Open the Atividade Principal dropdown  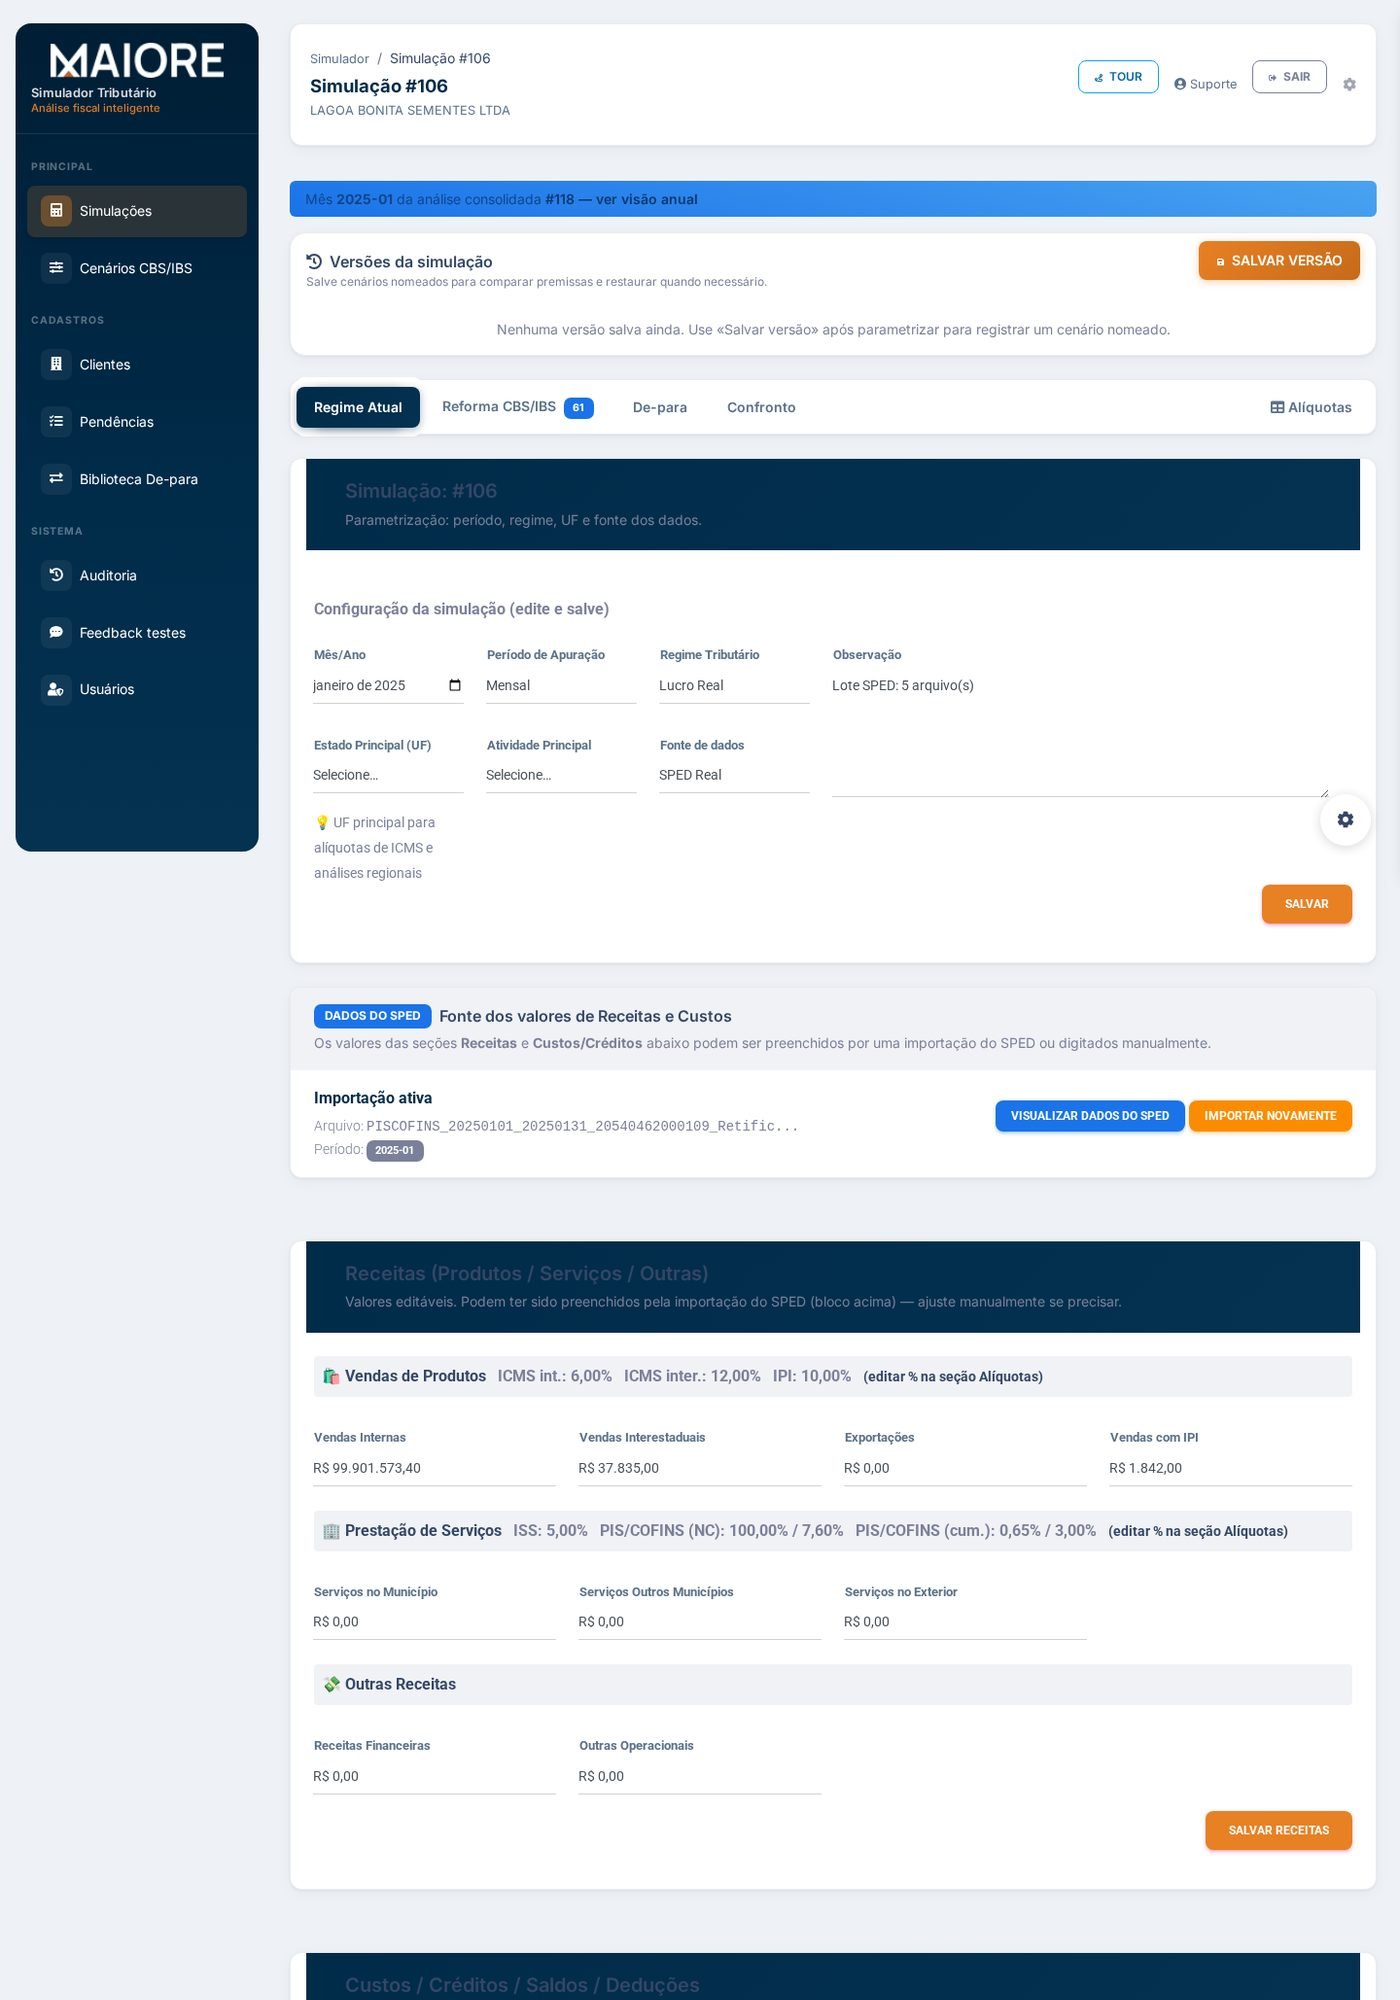(x=561, y=775)
